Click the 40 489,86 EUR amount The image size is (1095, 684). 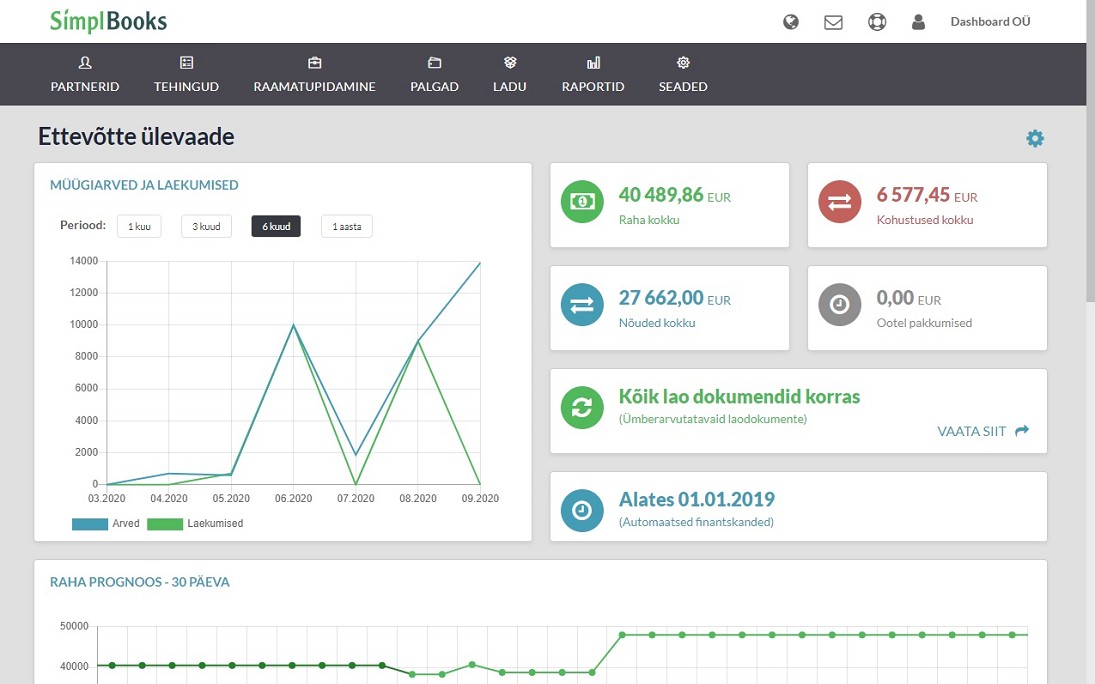pyautogui.click(x=675, y=195)
